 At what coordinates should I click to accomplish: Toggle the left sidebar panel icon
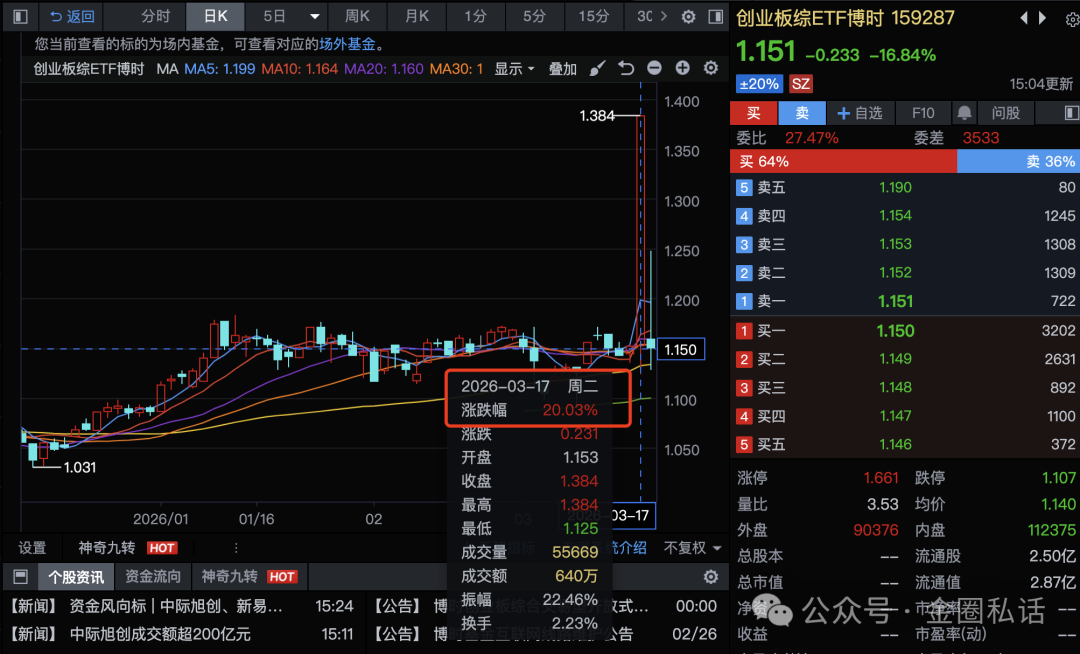pyautogui.click(x=21, y=17)
